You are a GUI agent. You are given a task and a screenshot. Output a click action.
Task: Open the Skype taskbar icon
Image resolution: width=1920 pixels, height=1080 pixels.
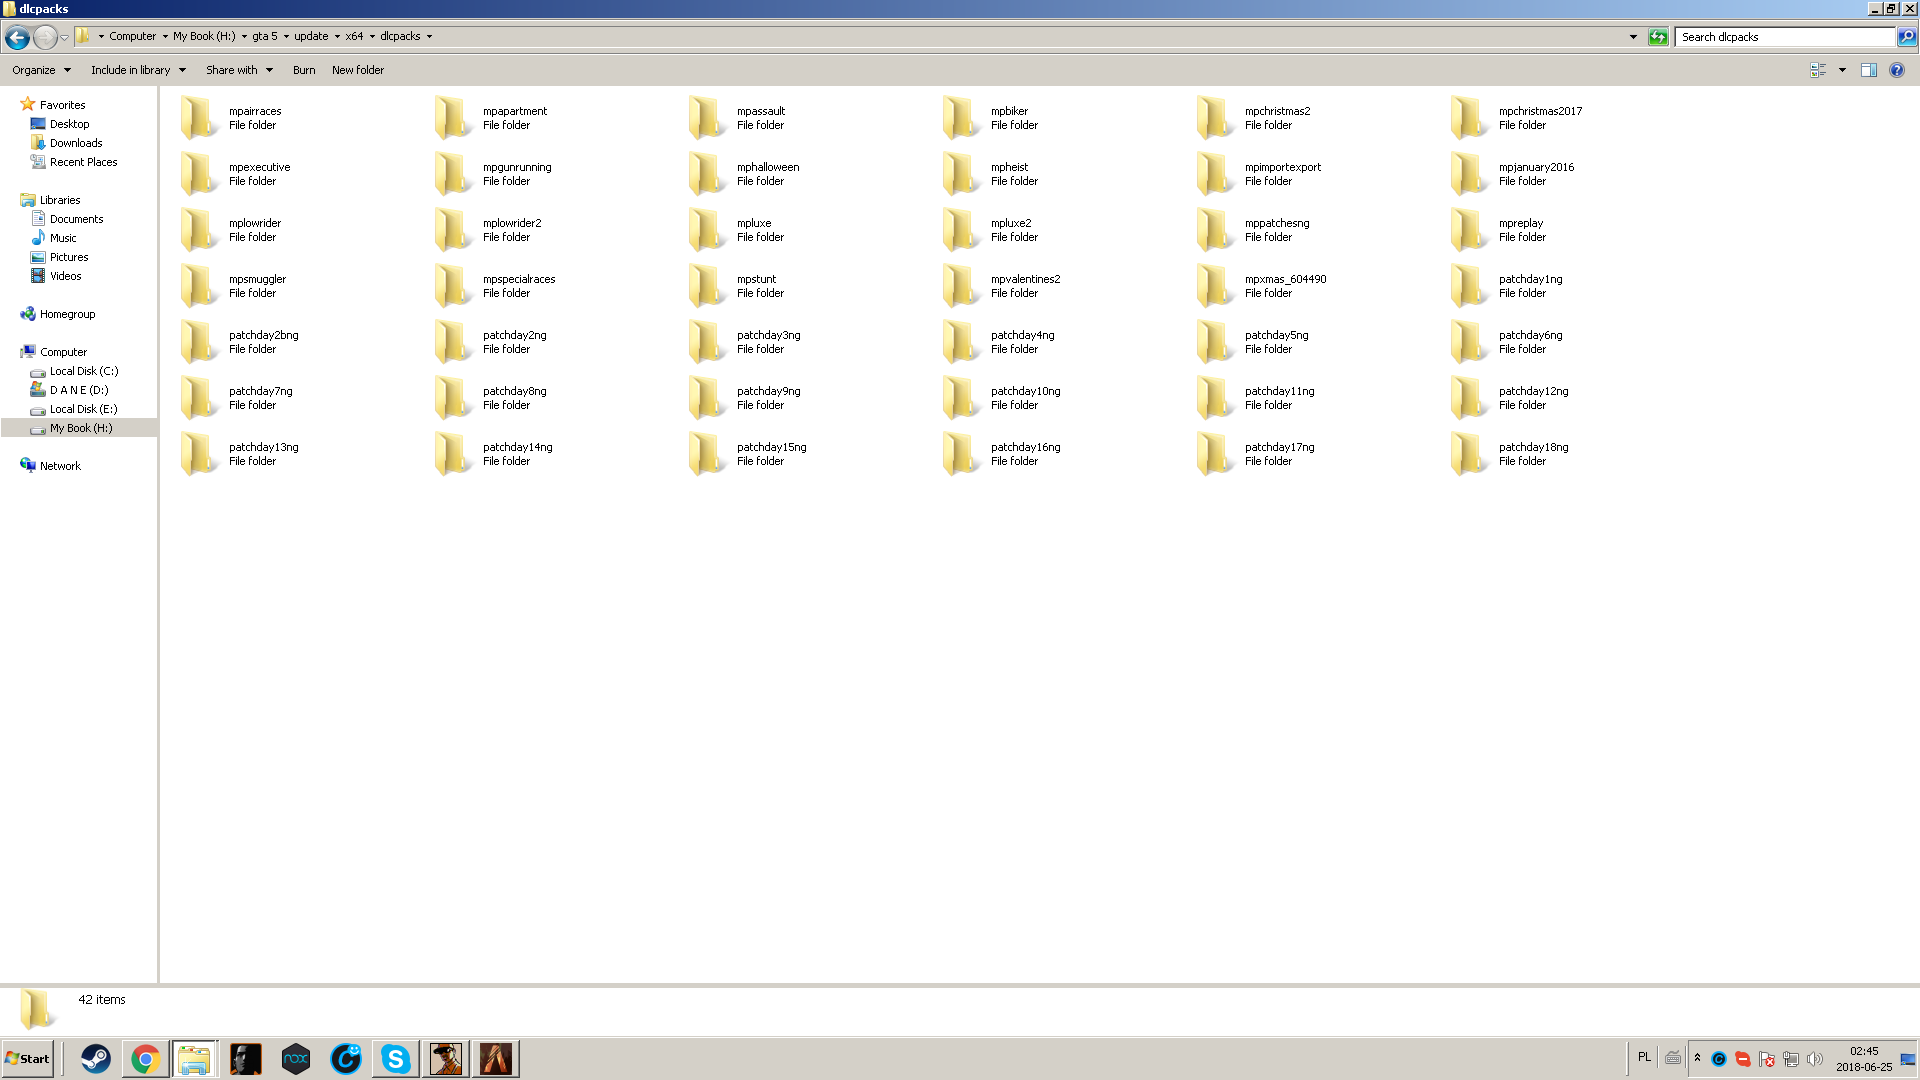coord(396,1059)
